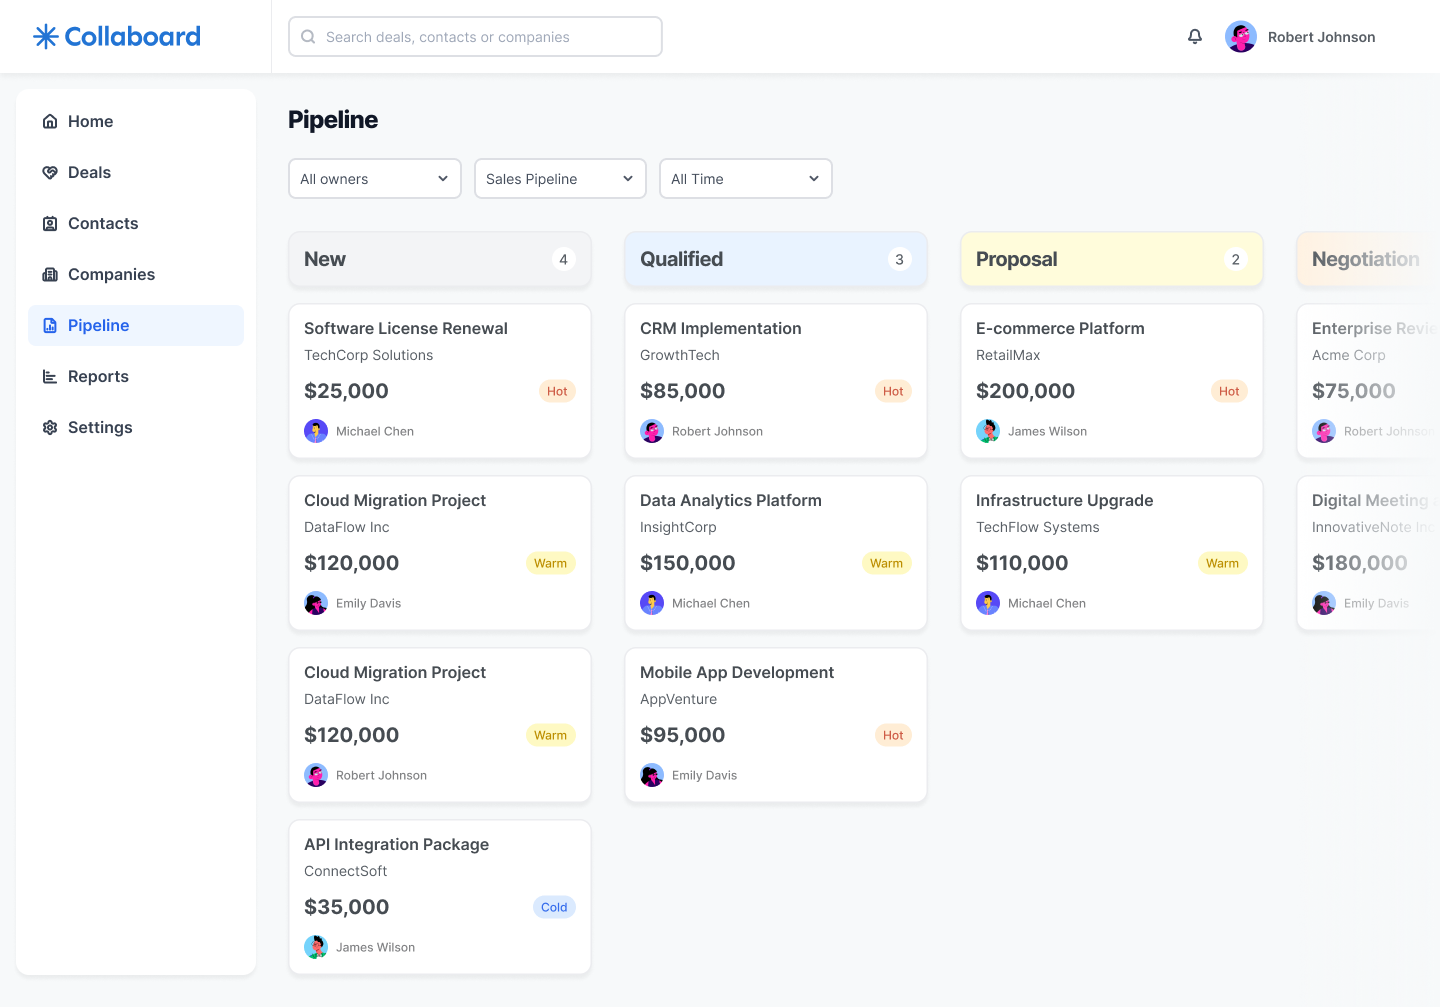Image resolution: width=1440 pixels, height=1007 pixels.
Task: Go to the Reports menu item
Action: click(x=98, y=377)
